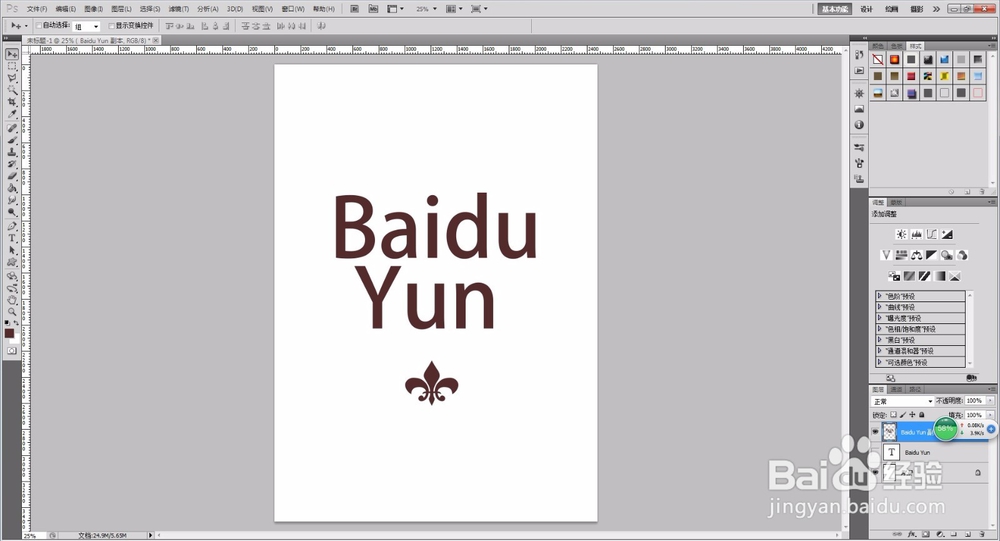
Task: Enable the 自动选择 checkbox
Action: (x=38, y=26)
